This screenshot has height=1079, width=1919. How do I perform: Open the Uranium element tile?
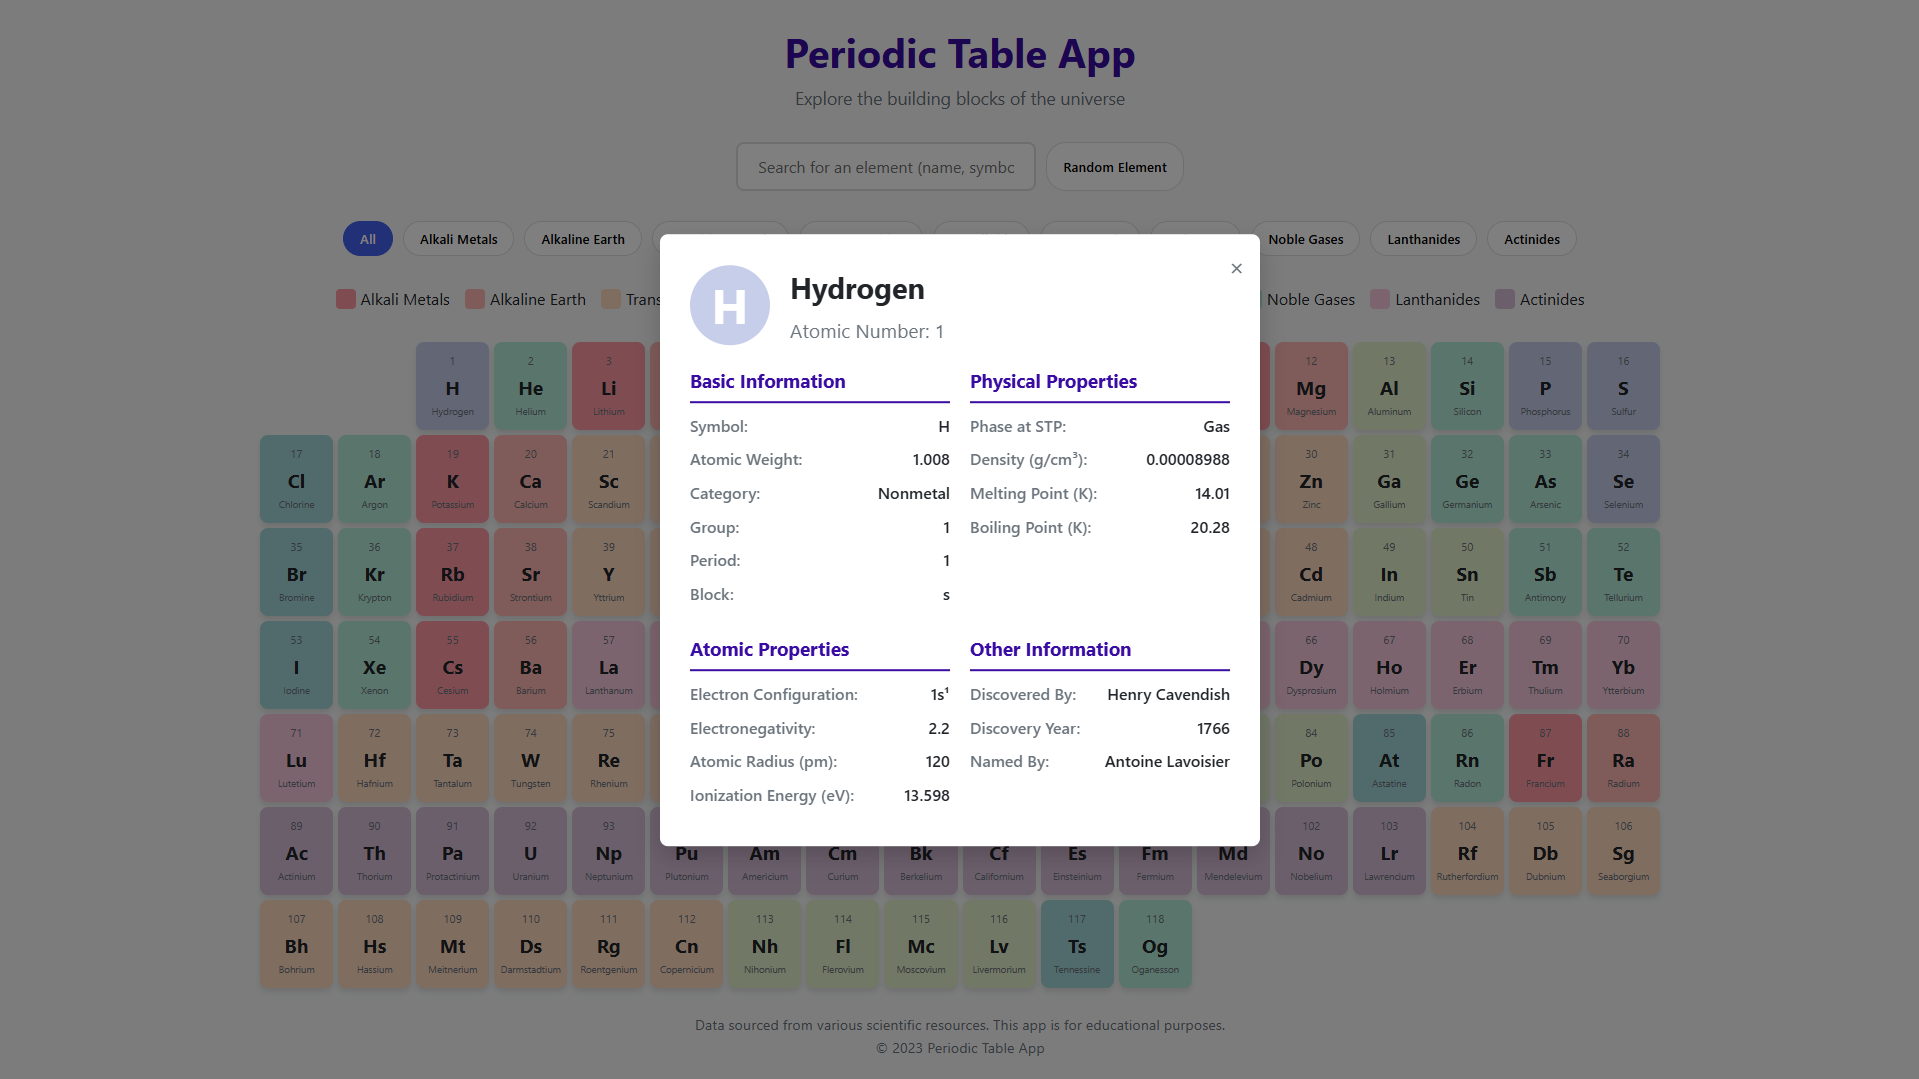tap(531, 851)
